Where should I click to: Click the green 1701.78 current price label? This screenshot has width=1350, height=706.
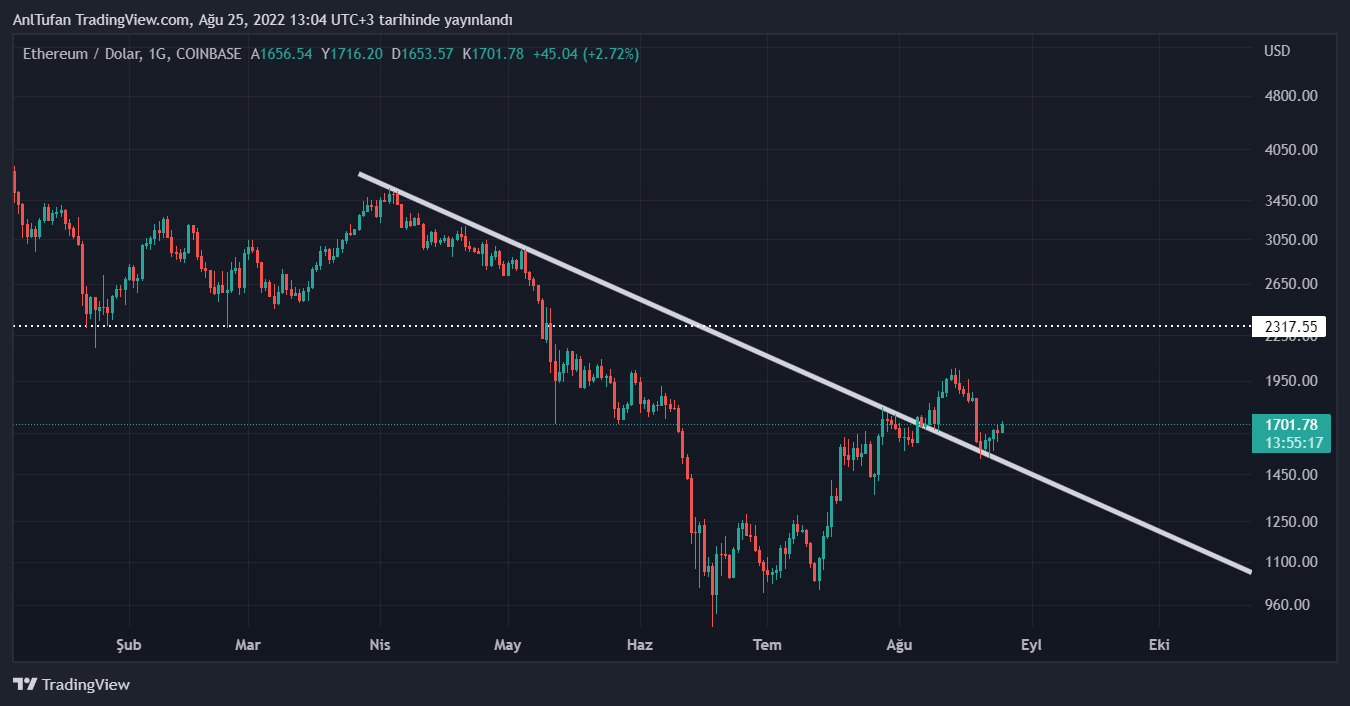pyautogui.click(x=1290, y=425)
